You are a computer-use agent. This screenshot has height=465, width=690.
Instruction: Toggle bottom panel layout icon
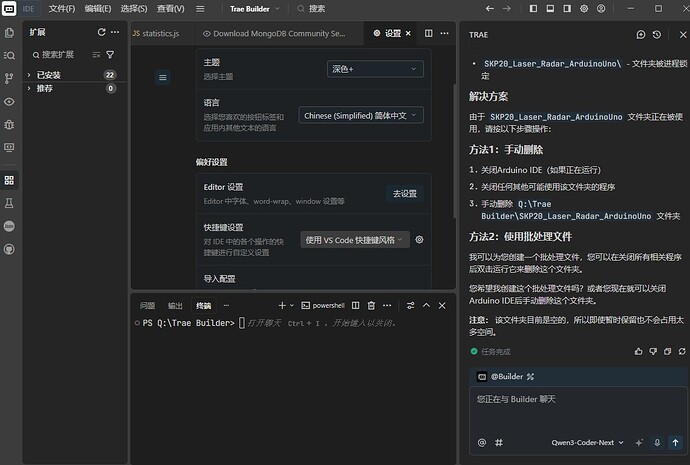(x=550, y=8)
